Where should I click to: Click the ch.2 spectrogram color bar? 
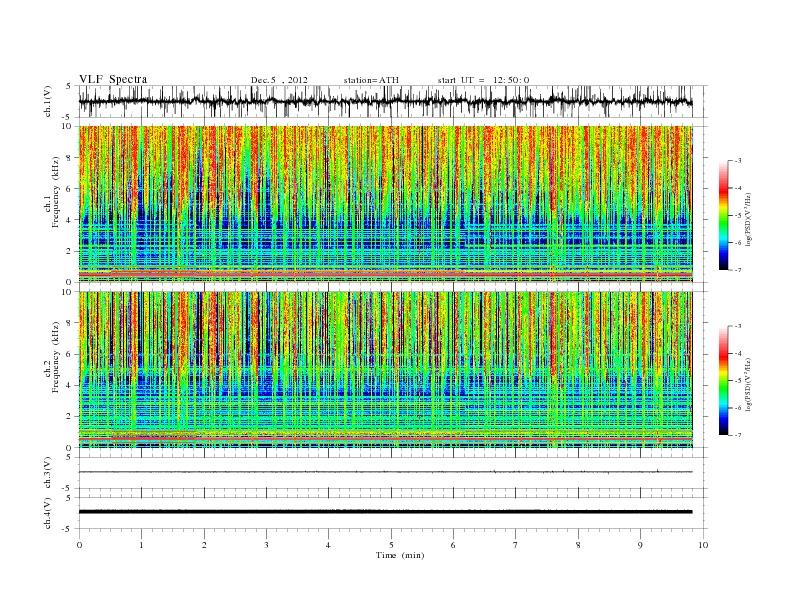723,381
